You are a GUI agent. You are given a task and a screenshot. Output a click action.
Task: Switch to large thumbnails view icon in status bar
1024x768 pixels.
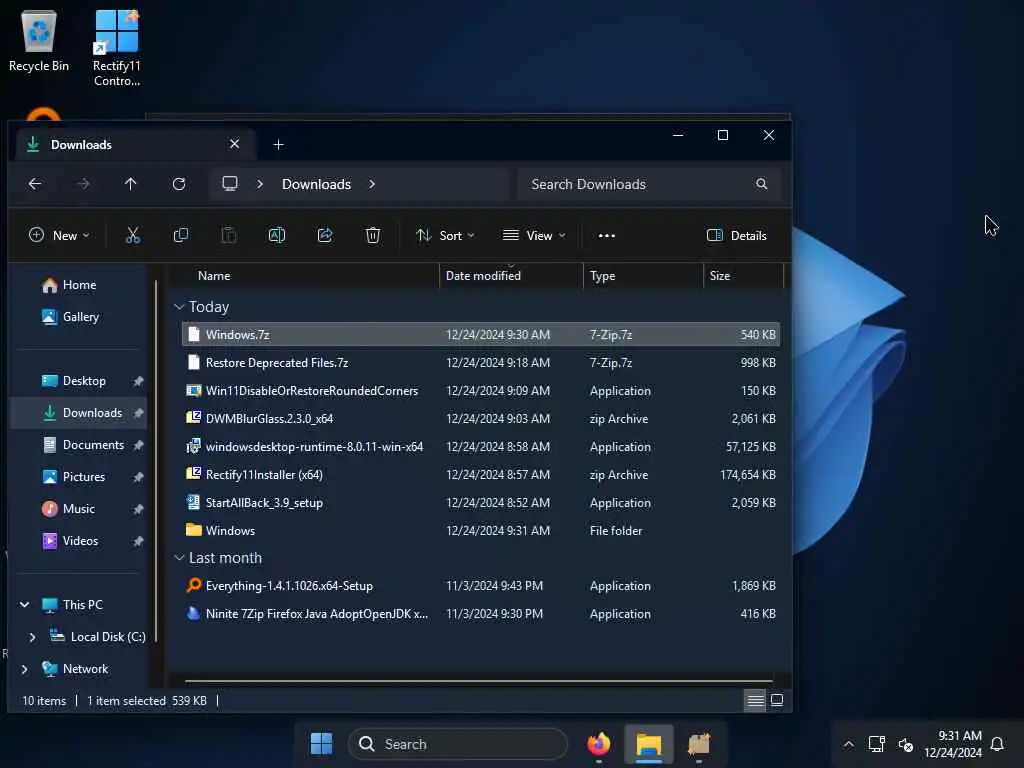(x=776, y=701)
